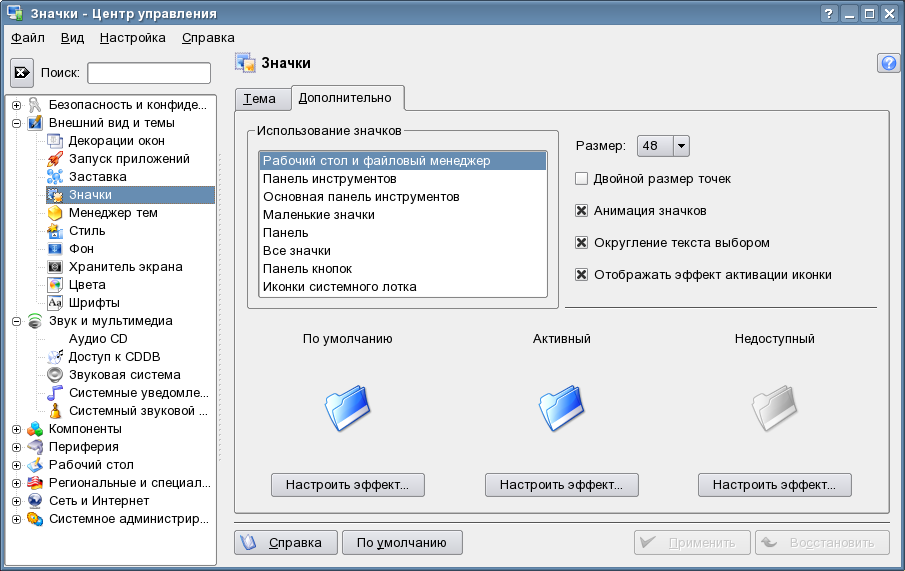The height and width of the screenshot is (571, 905).
Task: Click Настроить эффект under Недоступный
Action: [x=775, y=485]
